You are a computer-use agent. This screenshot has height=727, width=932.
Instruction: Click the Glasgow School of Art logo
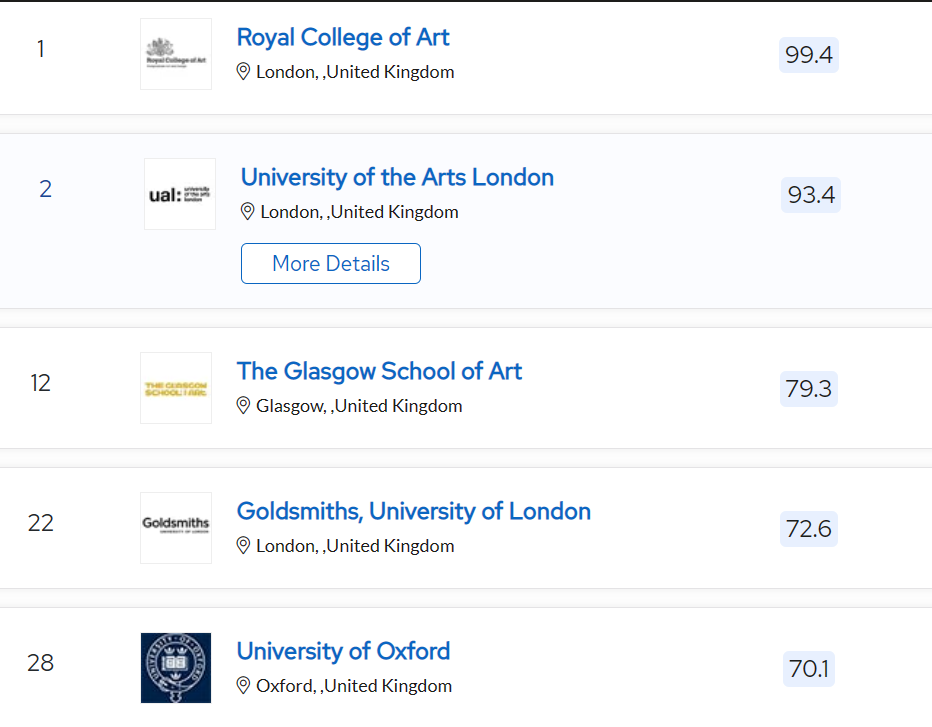(176, 388)
